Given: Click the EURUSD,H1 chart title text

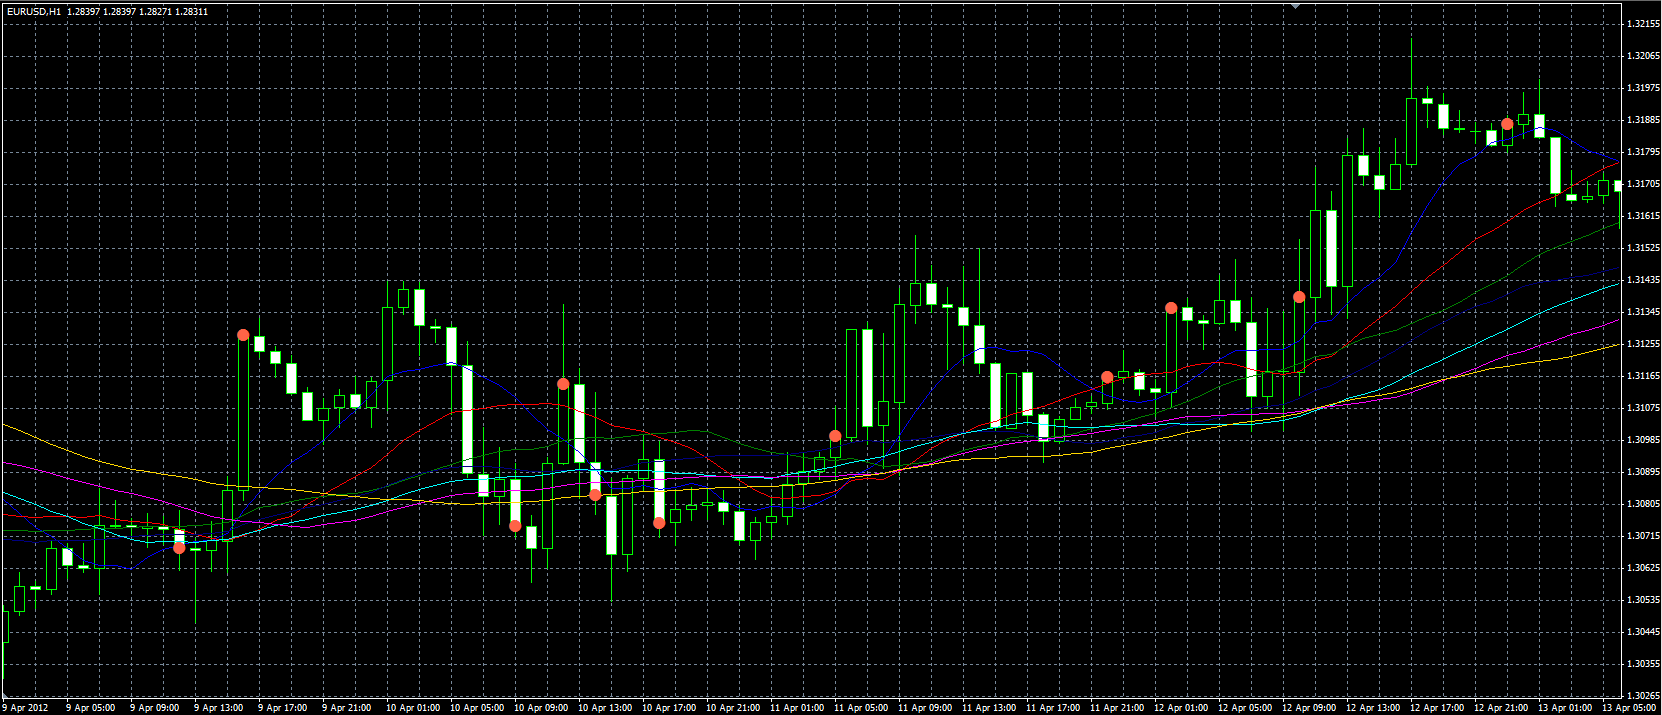Looking at the screenshot, I should (33, 12).
